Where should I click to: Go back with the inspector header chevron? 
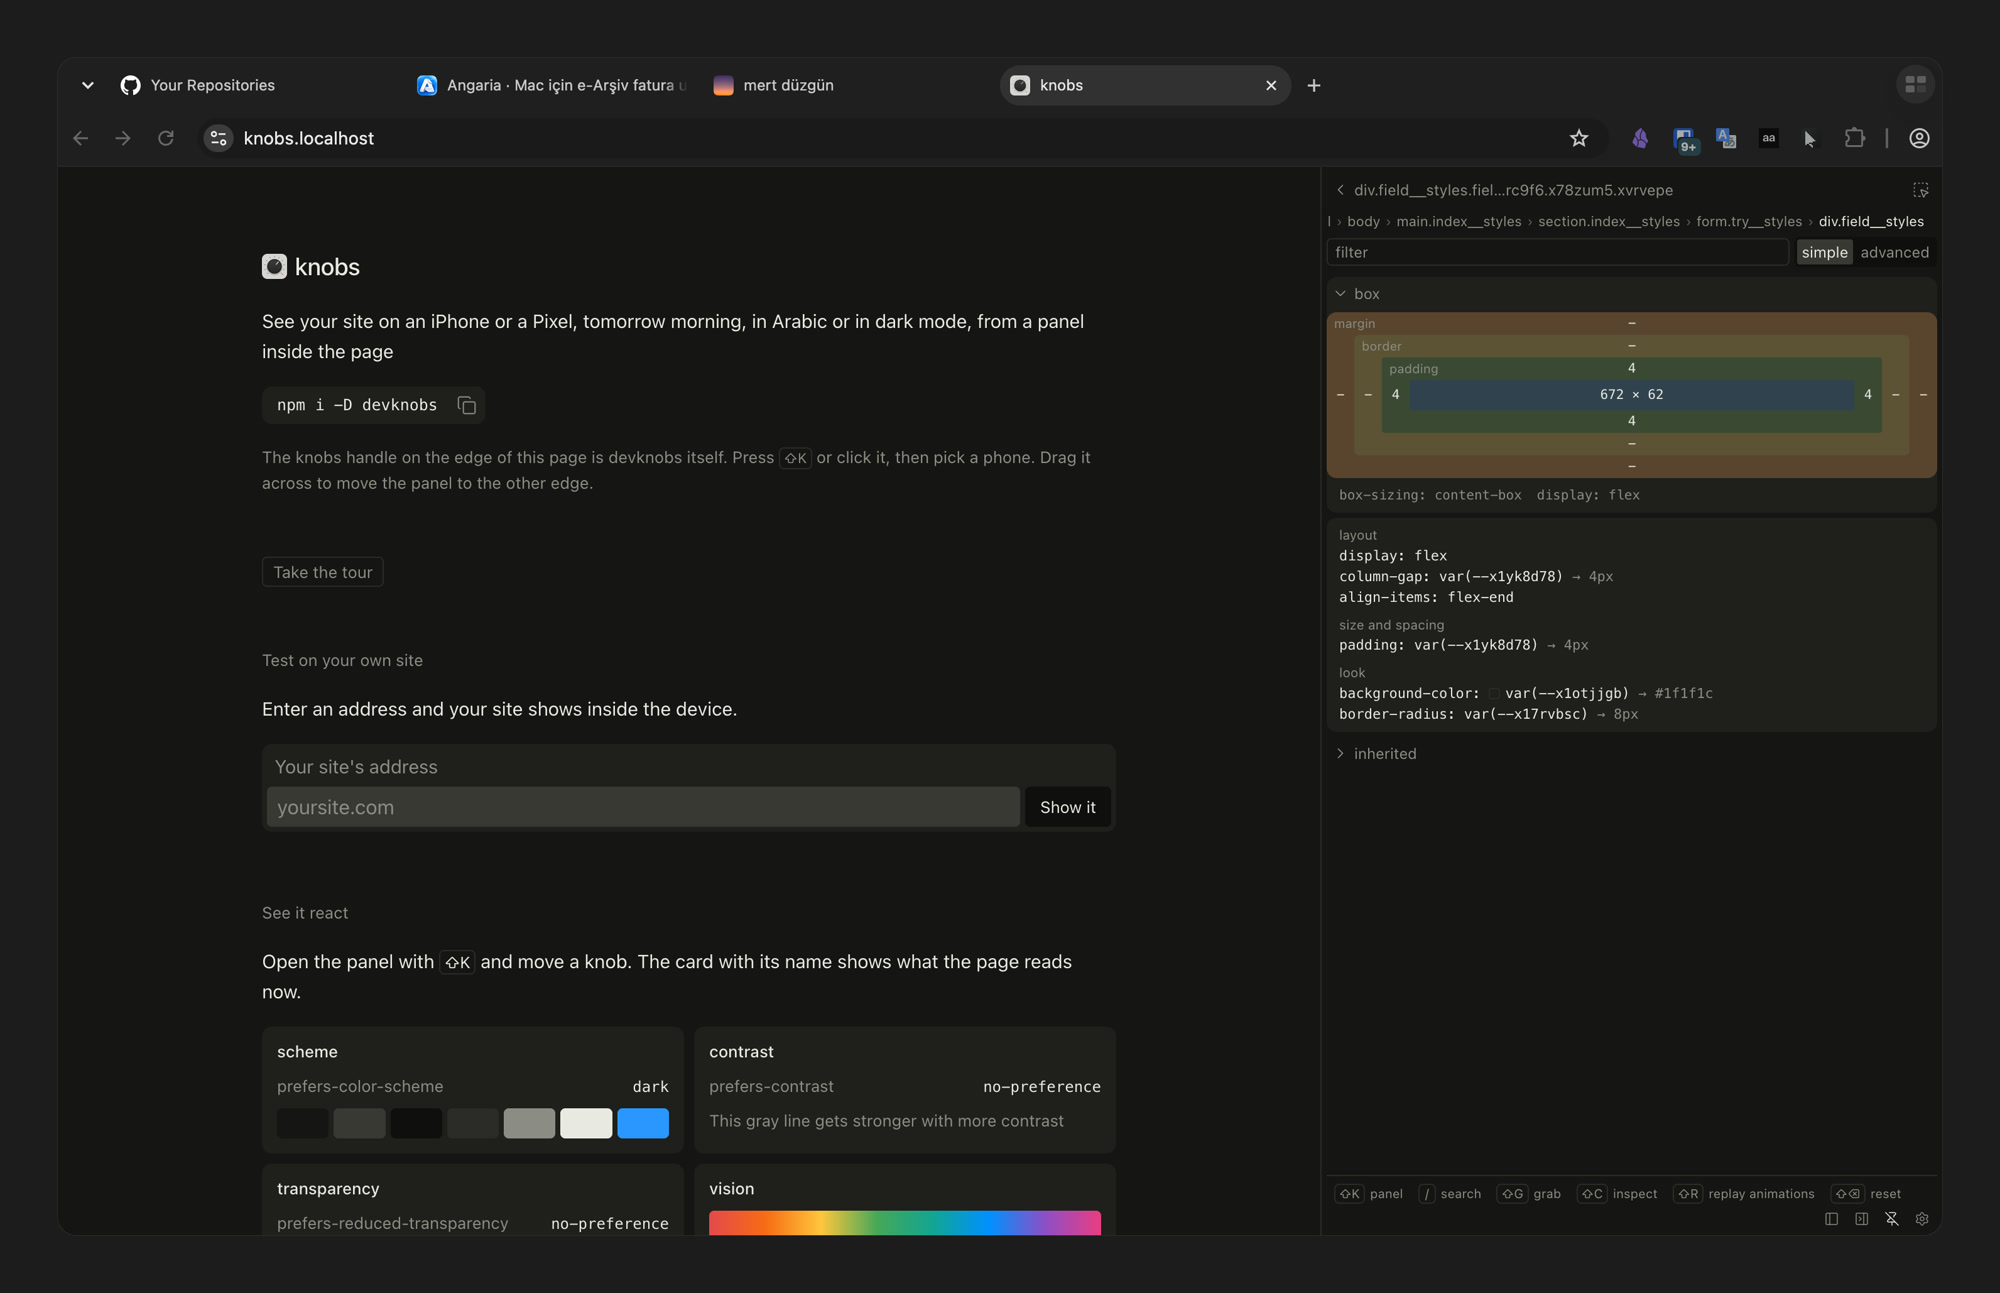tap(1341, 190)
